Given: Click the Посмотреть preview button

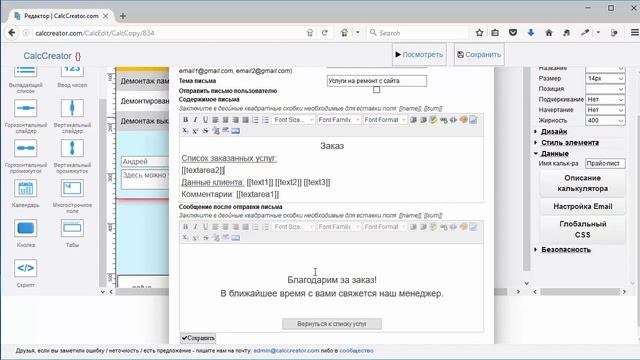Looking at the screenshot, I should tap(419, 54).
